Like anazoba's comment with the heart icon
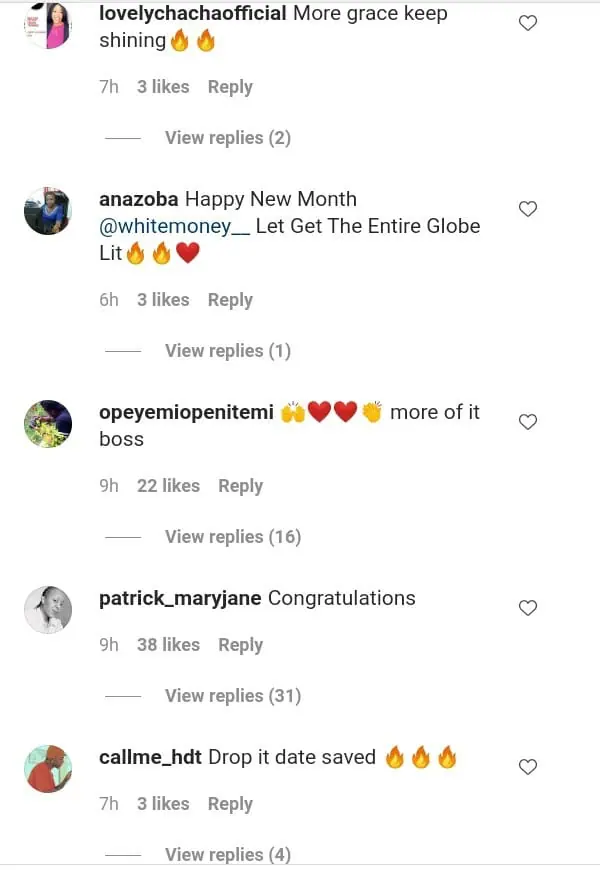 (528, 209)
